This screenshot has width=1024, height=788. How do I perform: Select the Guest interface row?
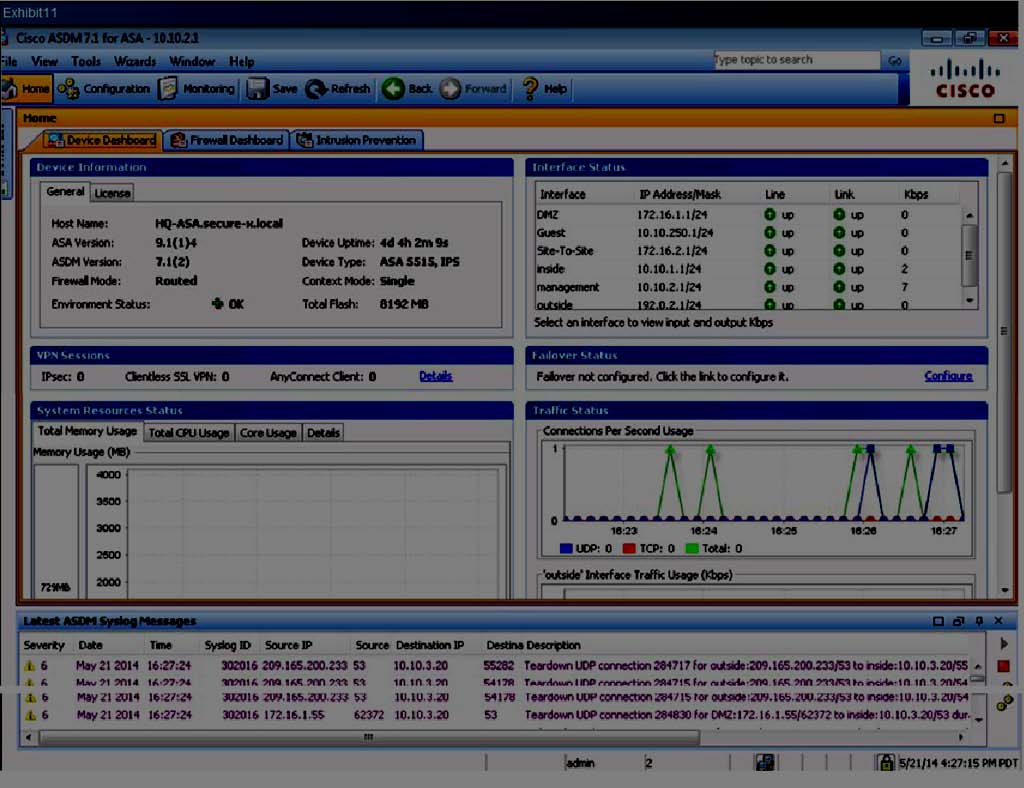click(748, 232)
